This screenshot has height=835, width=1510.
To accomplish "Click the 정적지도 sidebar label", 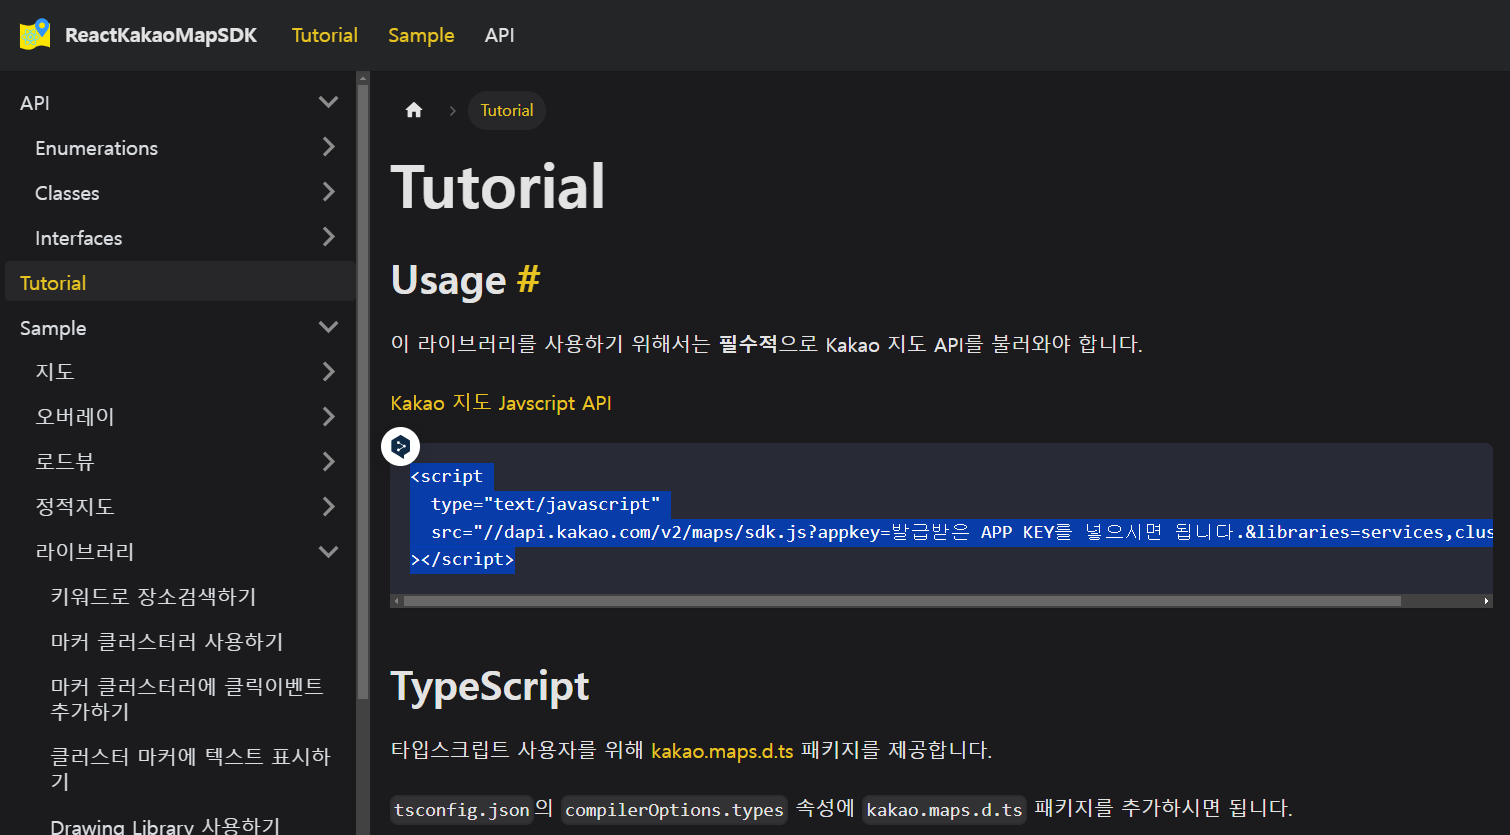I will click(x=75, y=506).
